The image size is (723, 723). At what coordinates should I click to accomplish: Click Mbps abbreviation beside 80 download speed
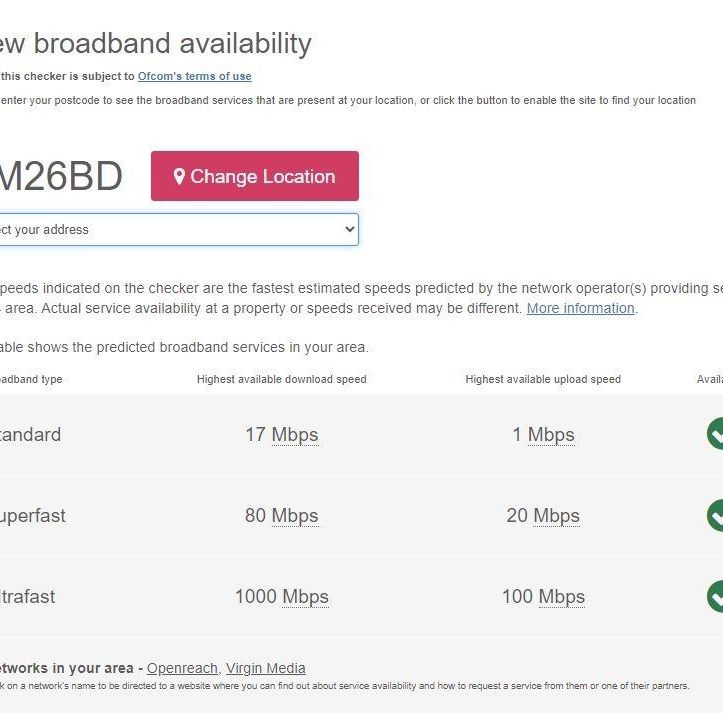(295, 516)
